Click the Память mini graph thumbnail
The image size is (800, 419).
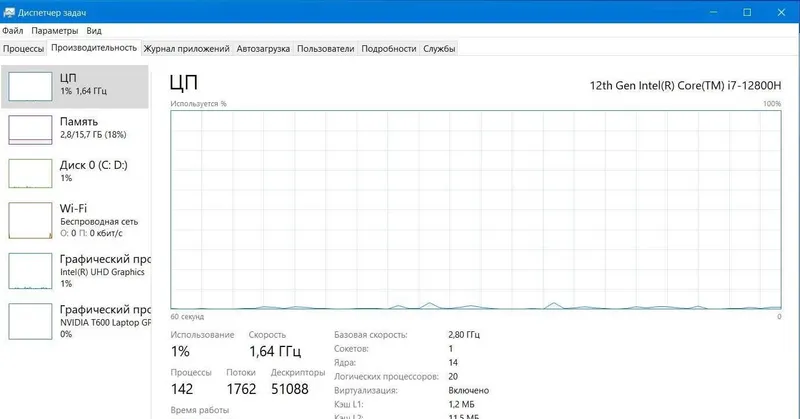[x=30, y=130]
